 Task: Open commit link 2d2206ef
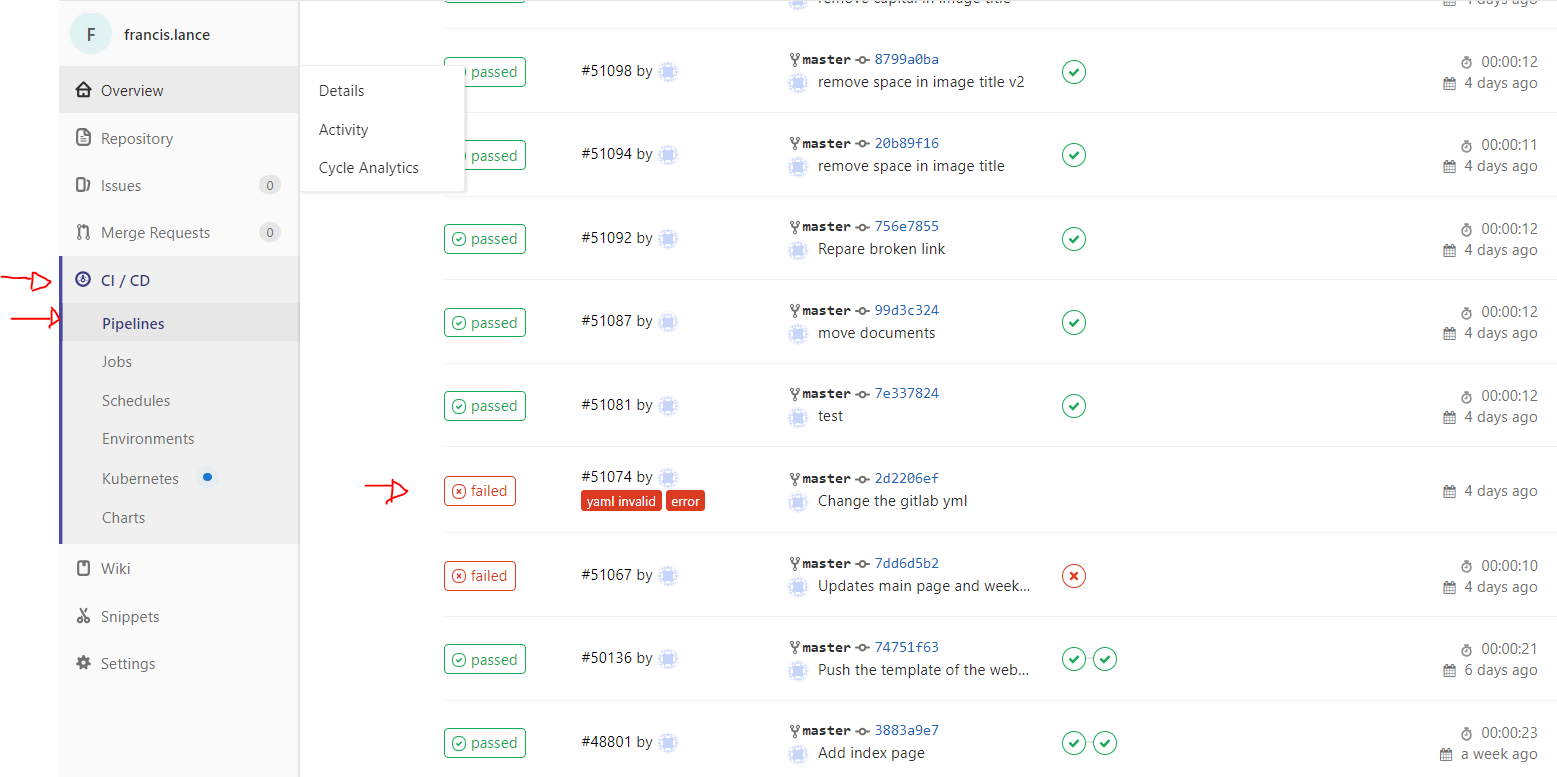coord(906,478)
